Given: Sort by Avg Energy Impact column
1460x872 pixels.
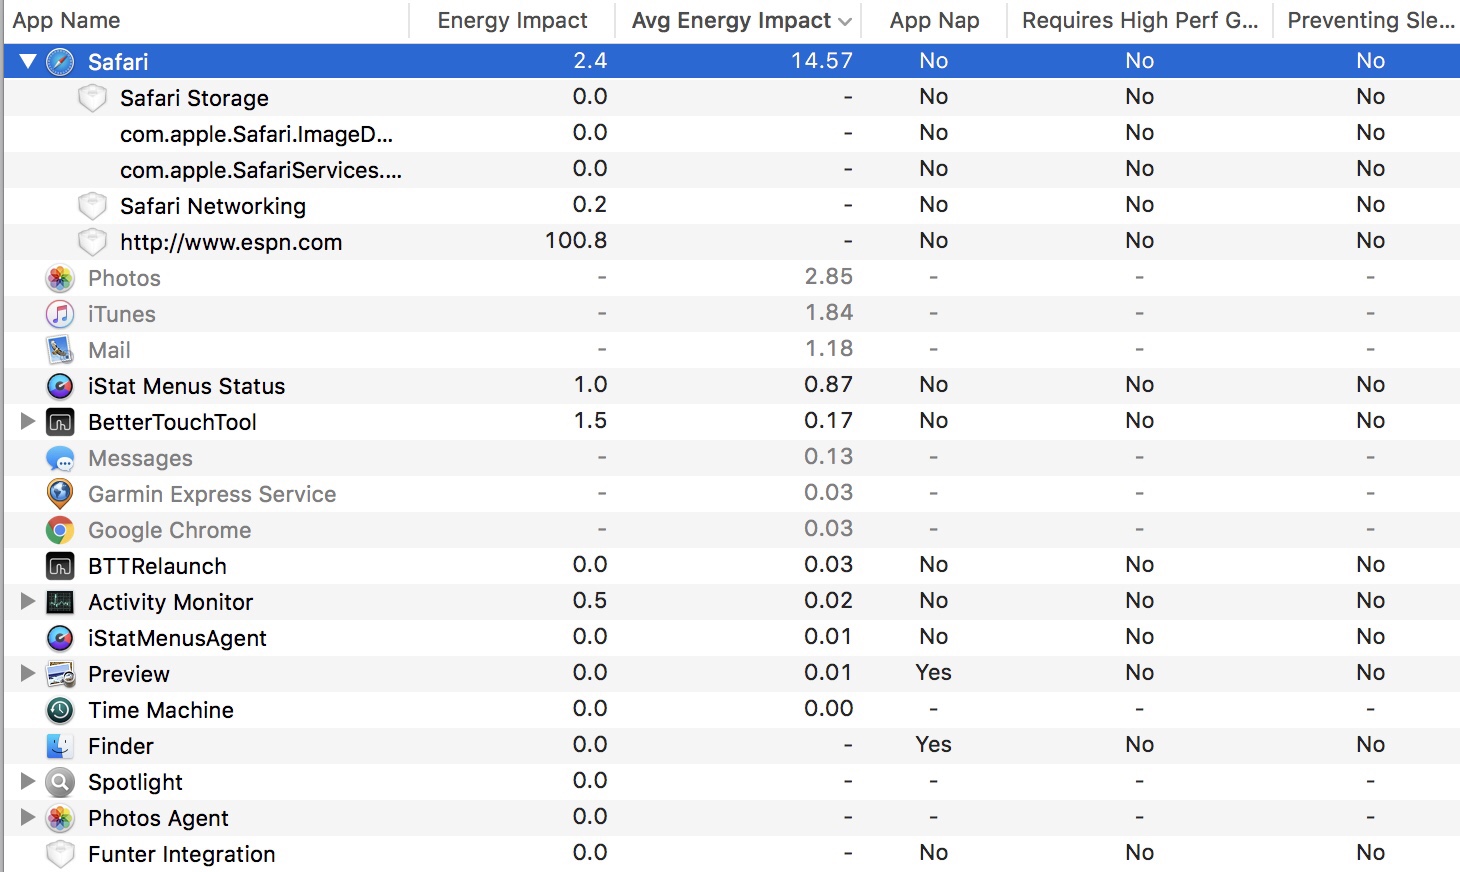Looking at the screenshot, I should click(x=731, y=20).
